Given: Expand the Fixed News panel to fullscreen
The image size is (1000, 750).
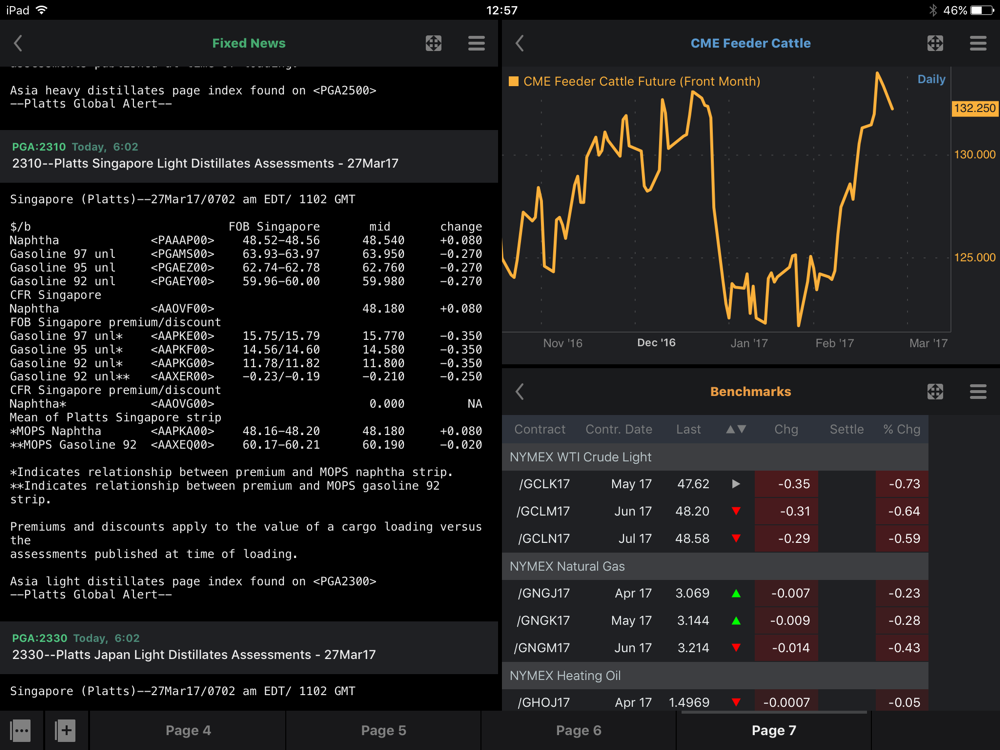Looking at the screenshot, I should coord(433,43).
